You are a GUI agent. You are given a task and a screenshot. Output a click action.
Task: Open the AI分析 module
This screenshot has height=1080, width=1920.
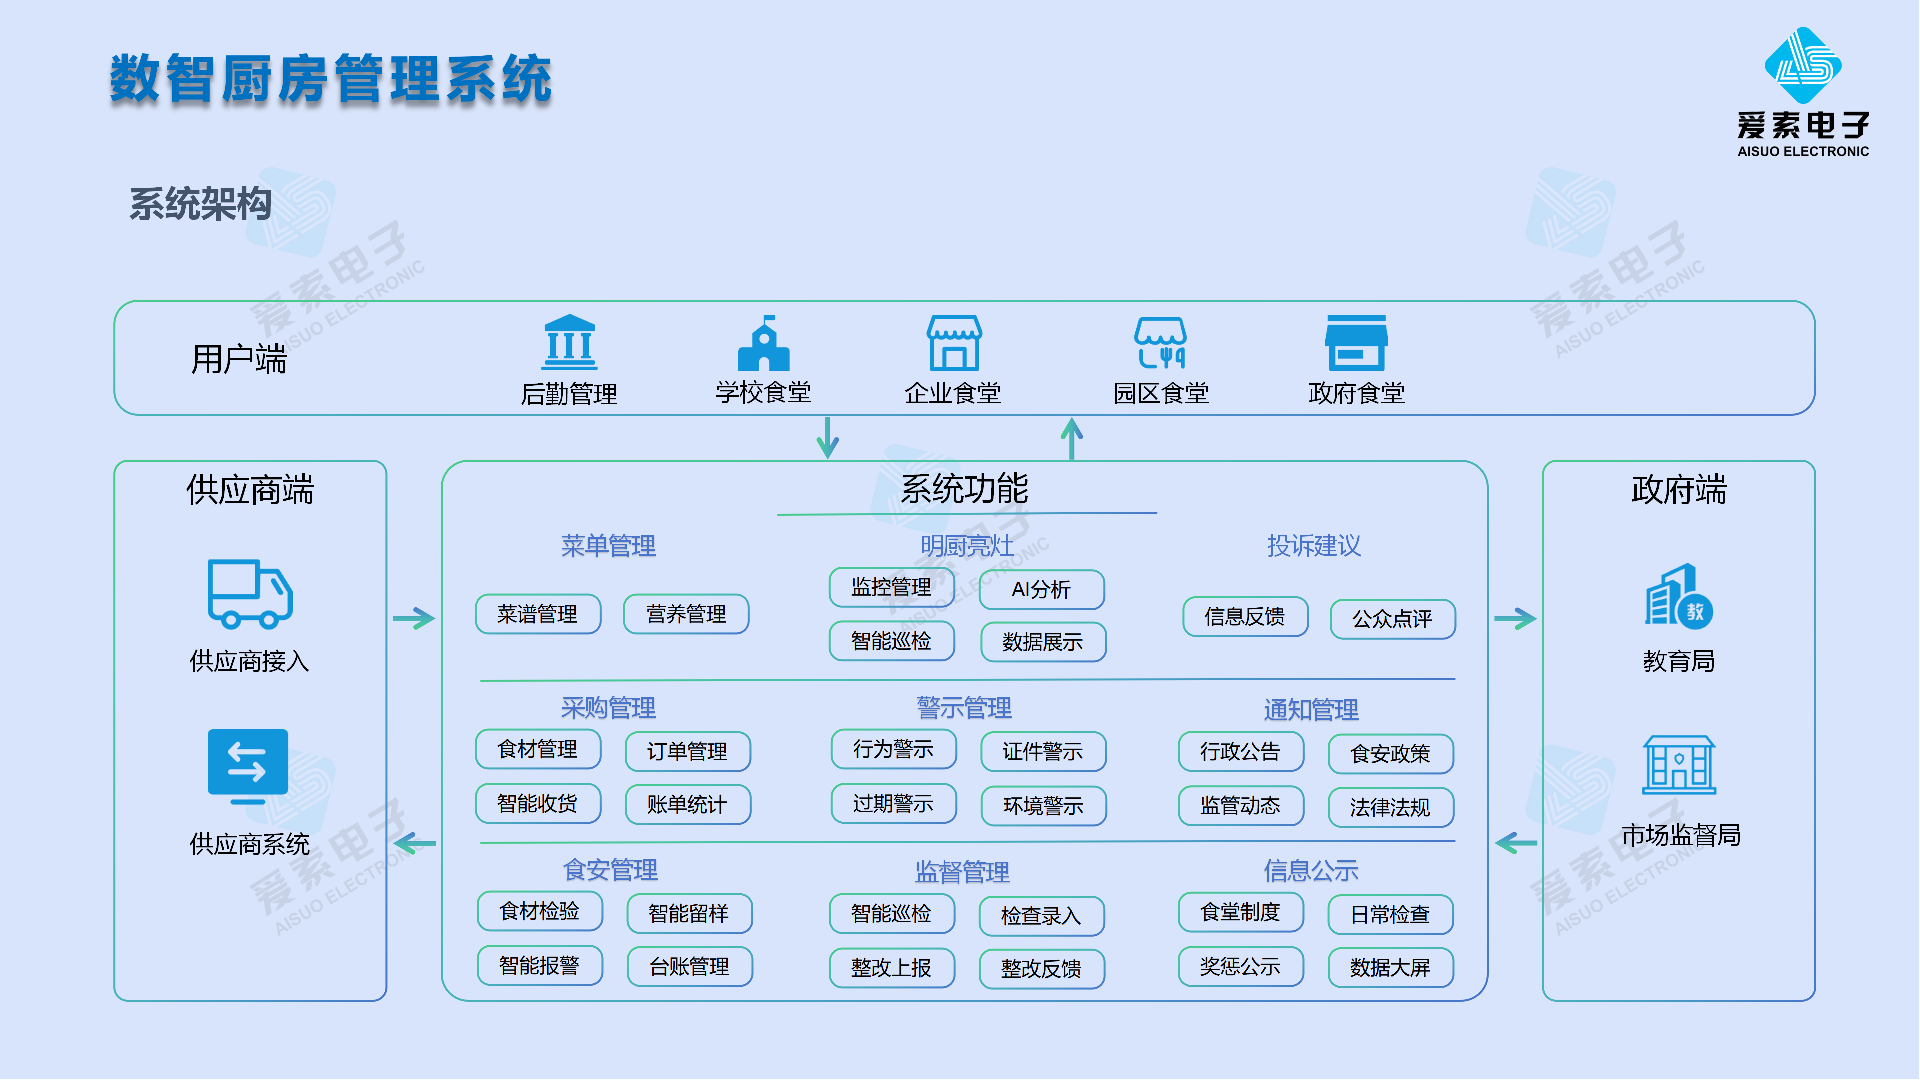[1041, 590]
